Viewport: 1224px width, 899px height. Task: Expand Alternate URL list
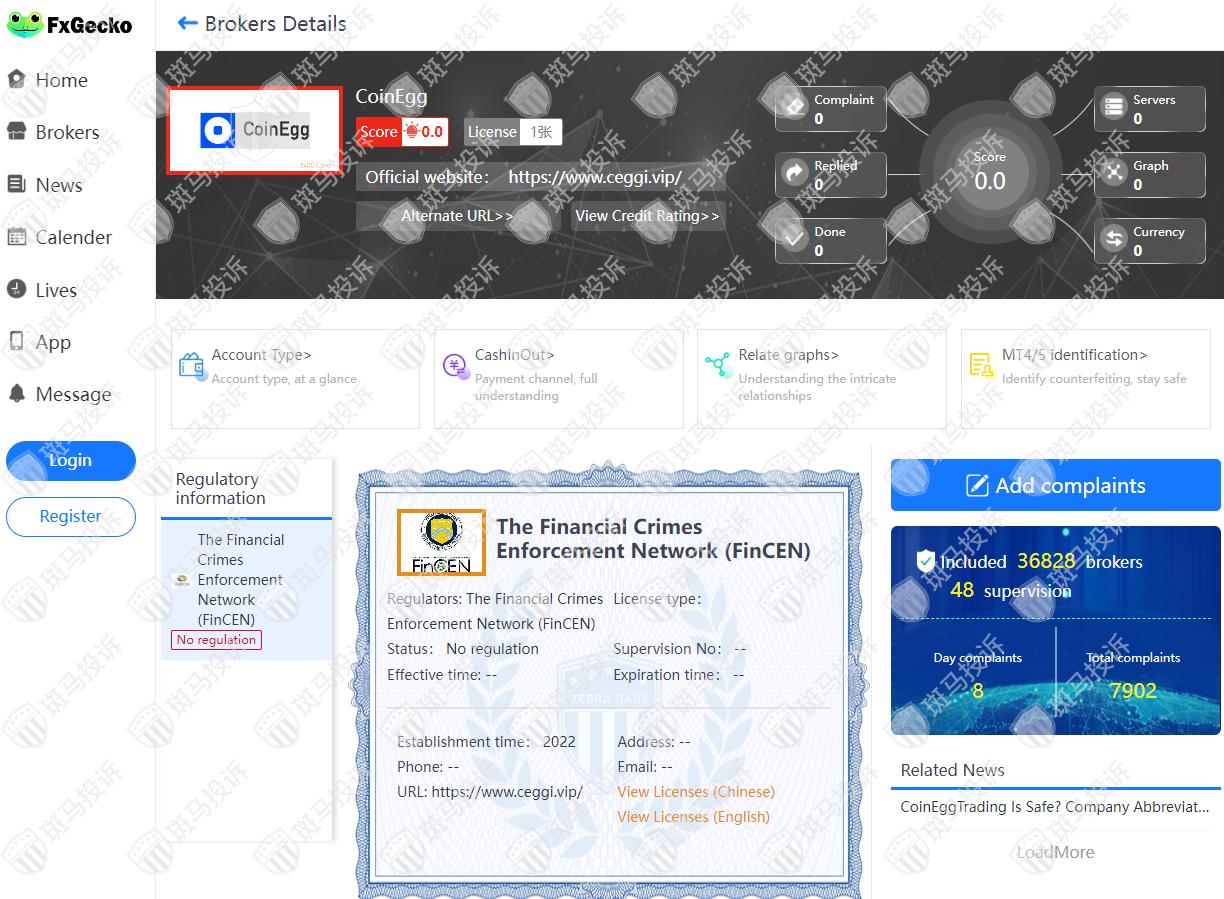(457, 216)
